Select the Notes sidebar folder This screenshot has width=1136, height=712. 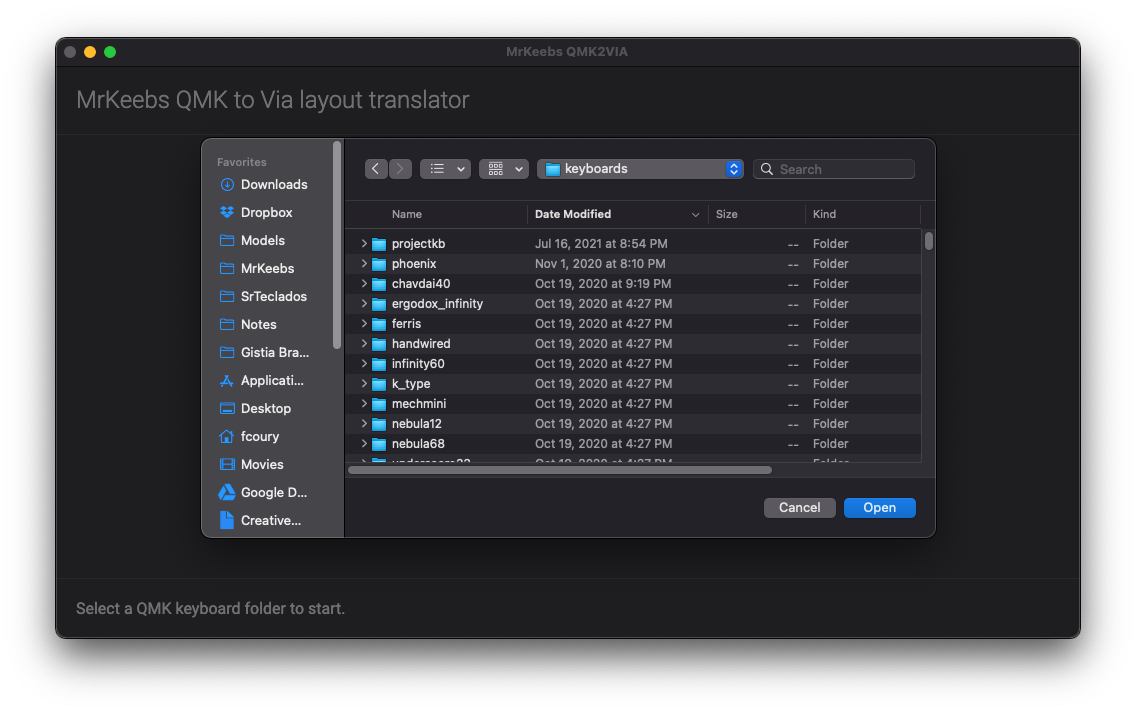click(x=248, y=324)
